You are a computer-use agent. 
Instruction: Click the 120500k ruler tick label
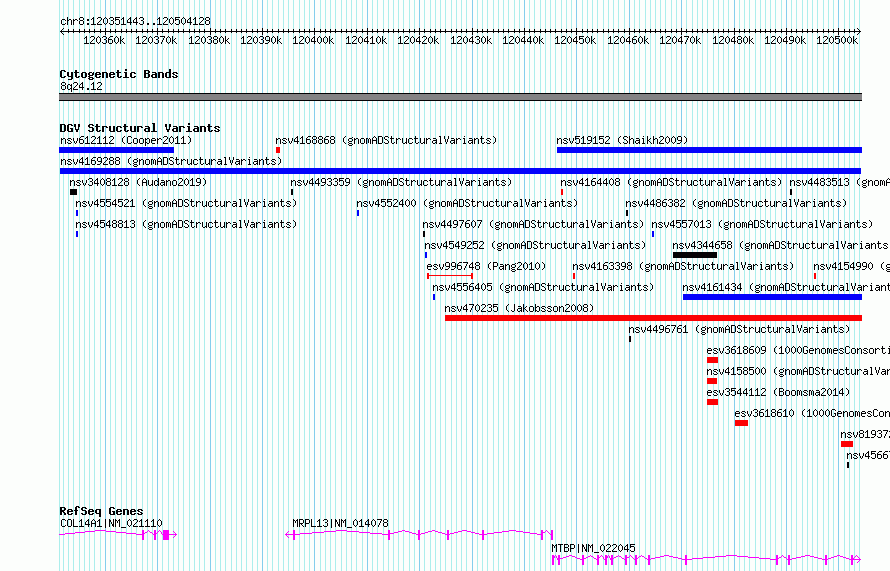point(837,41)
